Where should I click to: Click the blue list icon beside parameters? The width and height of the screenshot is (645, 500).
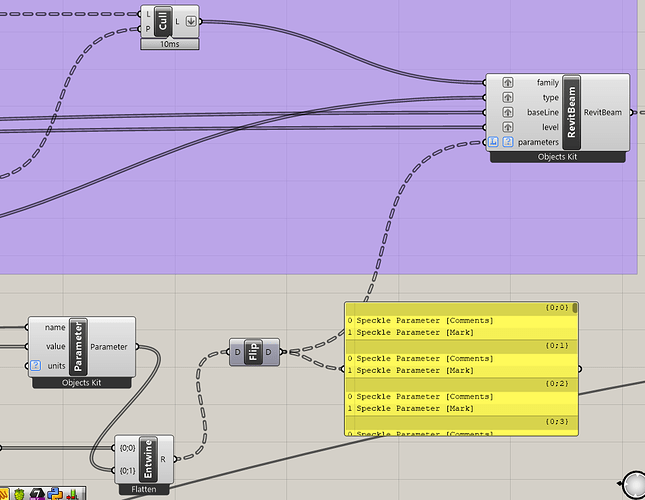tap(493, 142)
